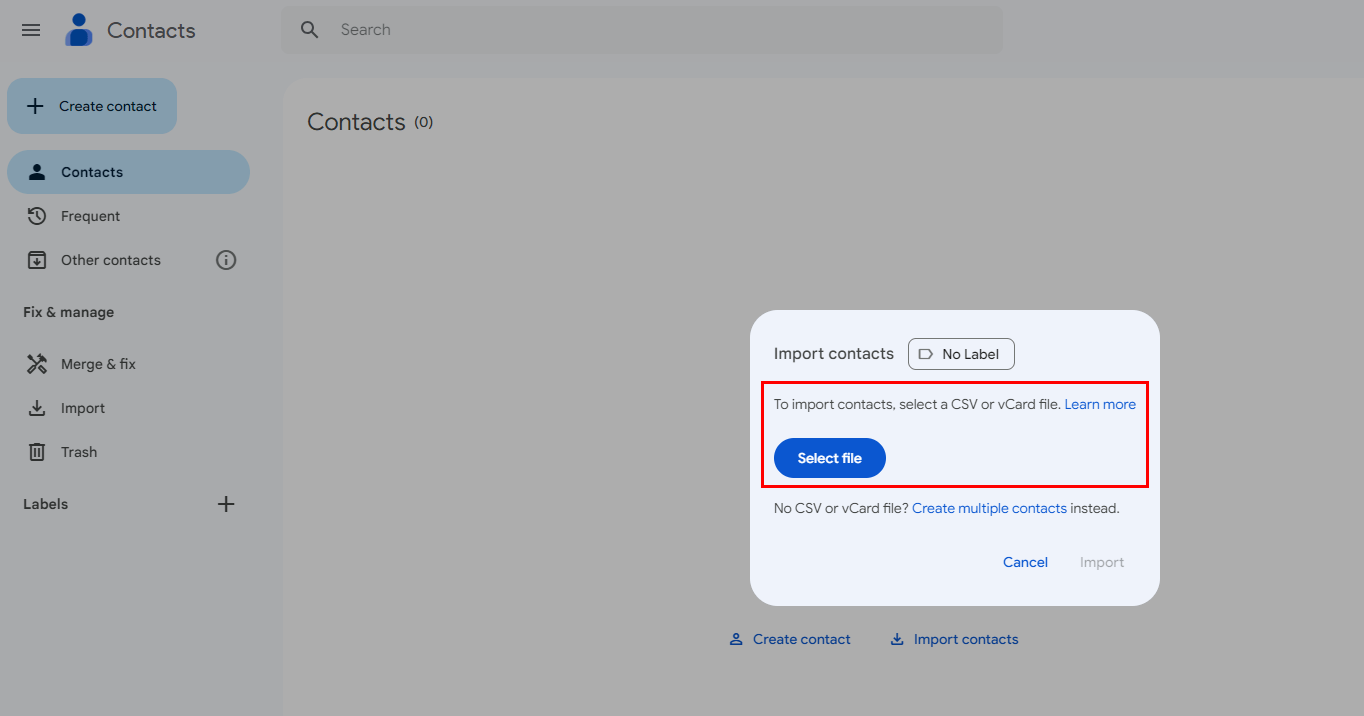Click Create multiple contacts instead
This screenshot has height=716, width=1364.
[989, 508]
